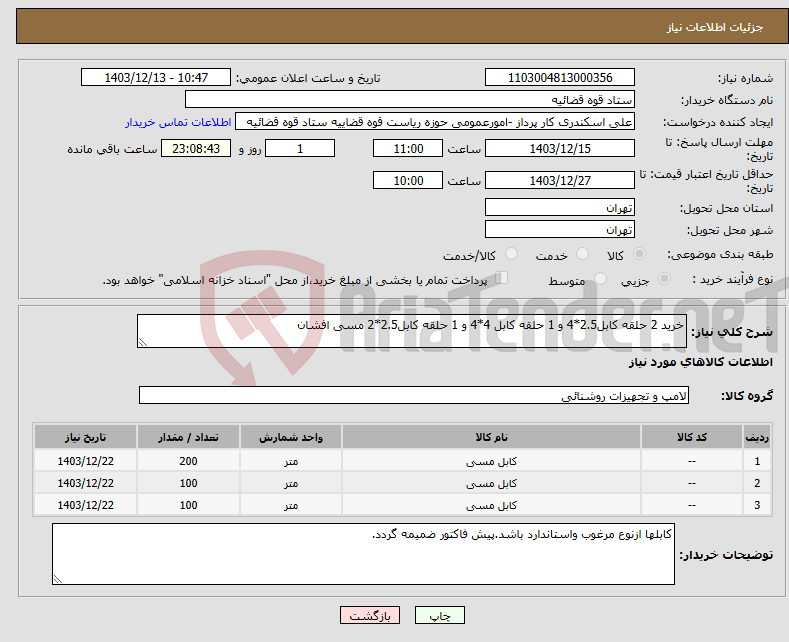This screenshot has width=789, height=642.
Task: Click the بازگشت (back) button
Action: coord(370,615)
